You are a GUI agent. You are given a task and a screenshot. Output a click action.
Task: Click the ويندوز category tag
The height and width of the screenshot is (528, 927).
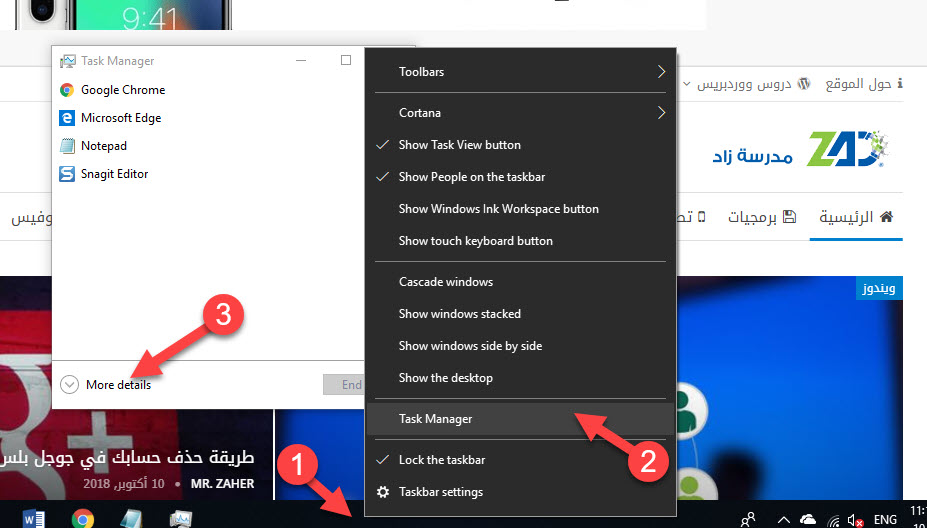879,289
